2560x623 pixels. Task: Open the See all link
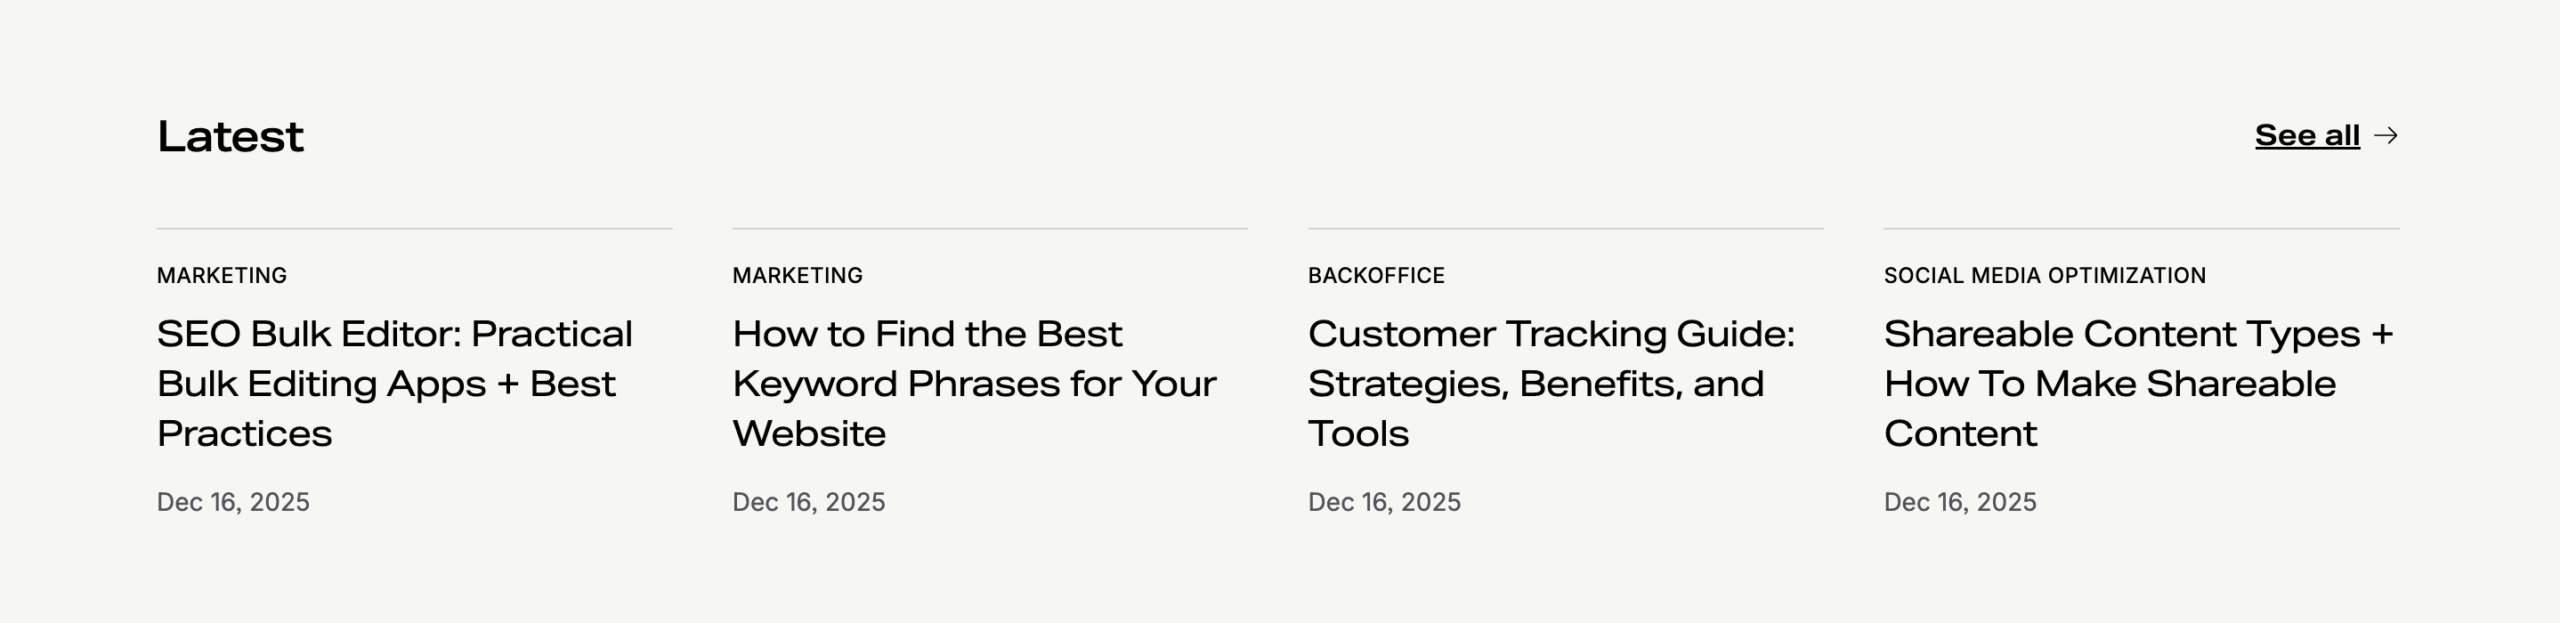point(2306,136)
